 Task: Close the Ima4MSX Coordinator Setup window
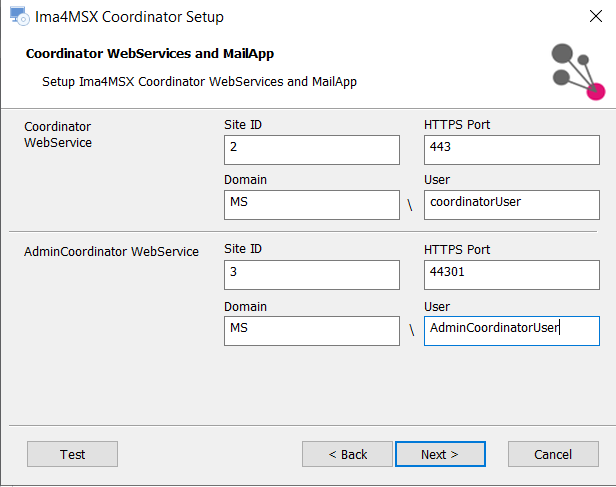[x=596, y=16]
